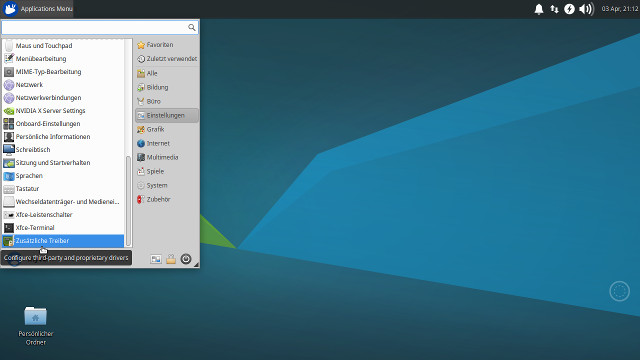
Task: Open the power manager indicator in panel
Action: 569,9
